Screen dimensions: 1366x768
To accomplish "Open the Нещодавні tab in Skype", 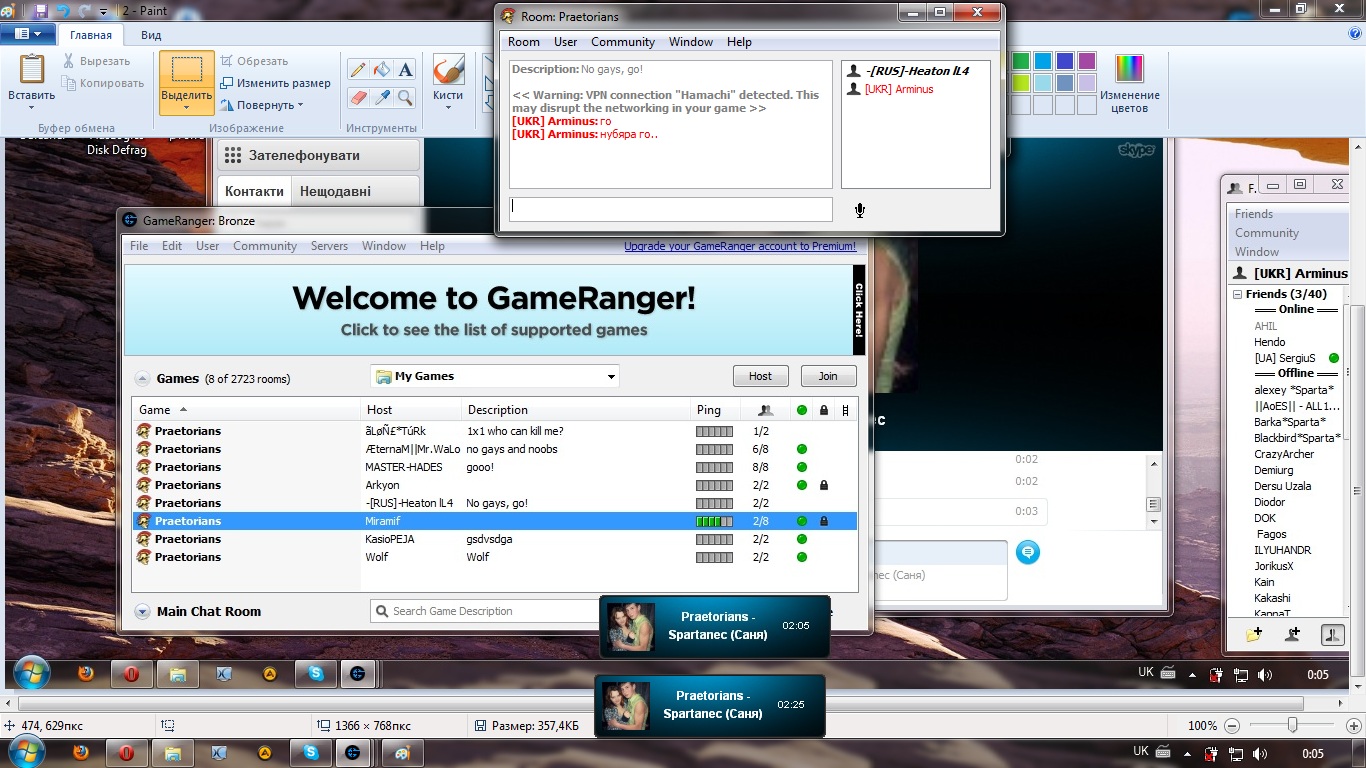I will tap(335, 191).
